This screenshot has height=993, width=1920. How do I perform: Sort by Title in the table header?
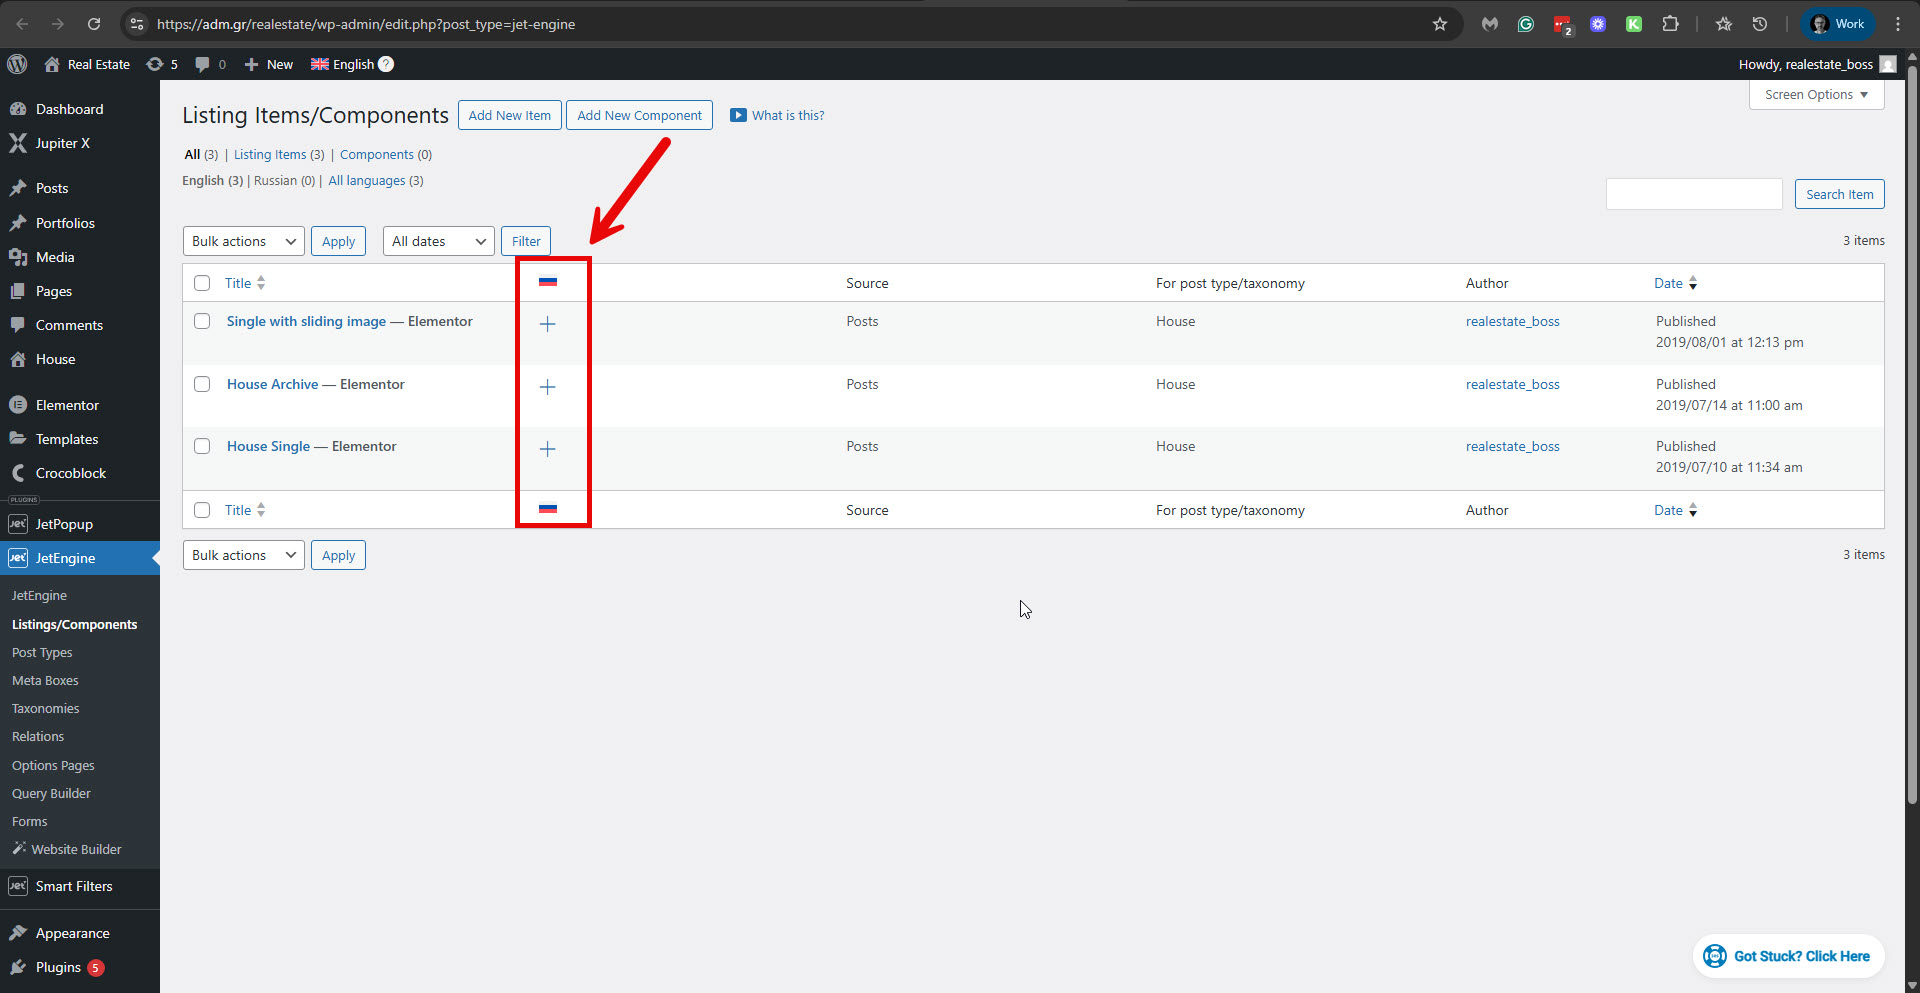pos(245,283)
